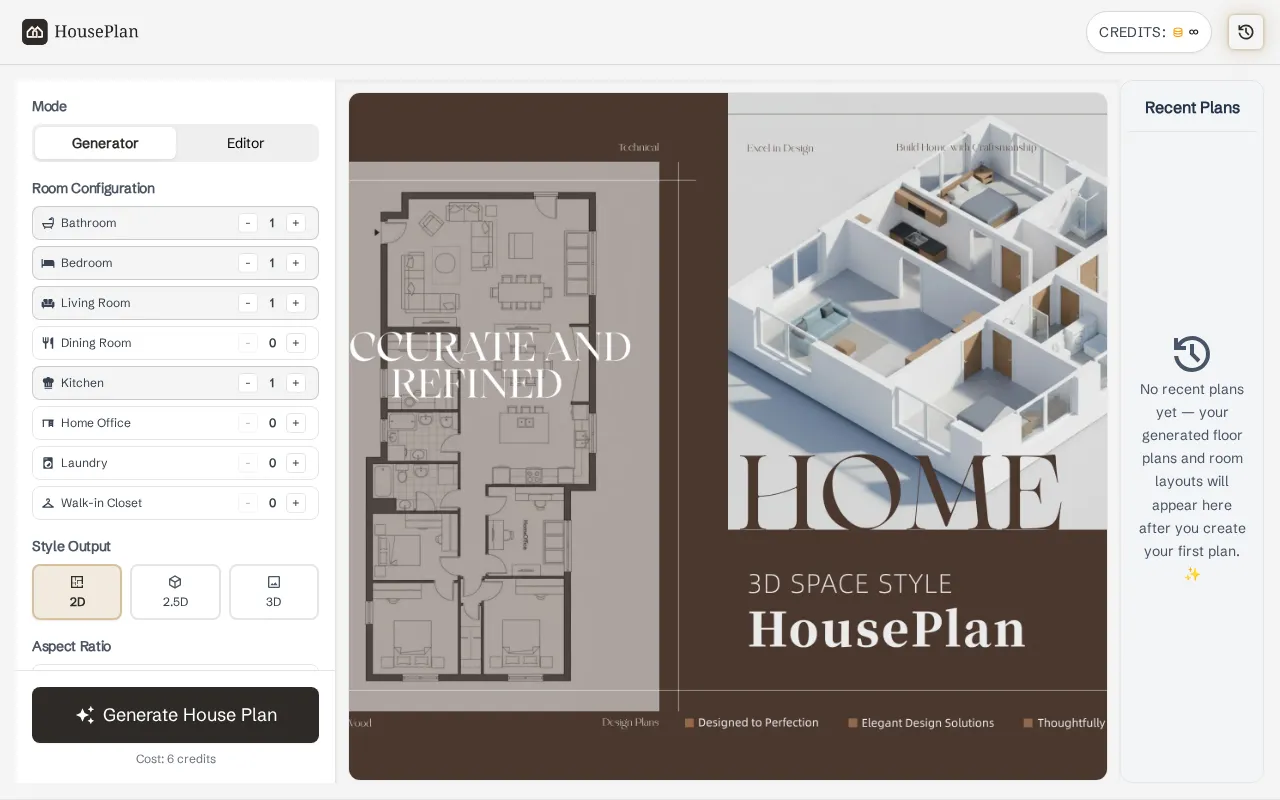
Task: Click the Walk-in Closet minus button
Action: click(x=248, y=503)
